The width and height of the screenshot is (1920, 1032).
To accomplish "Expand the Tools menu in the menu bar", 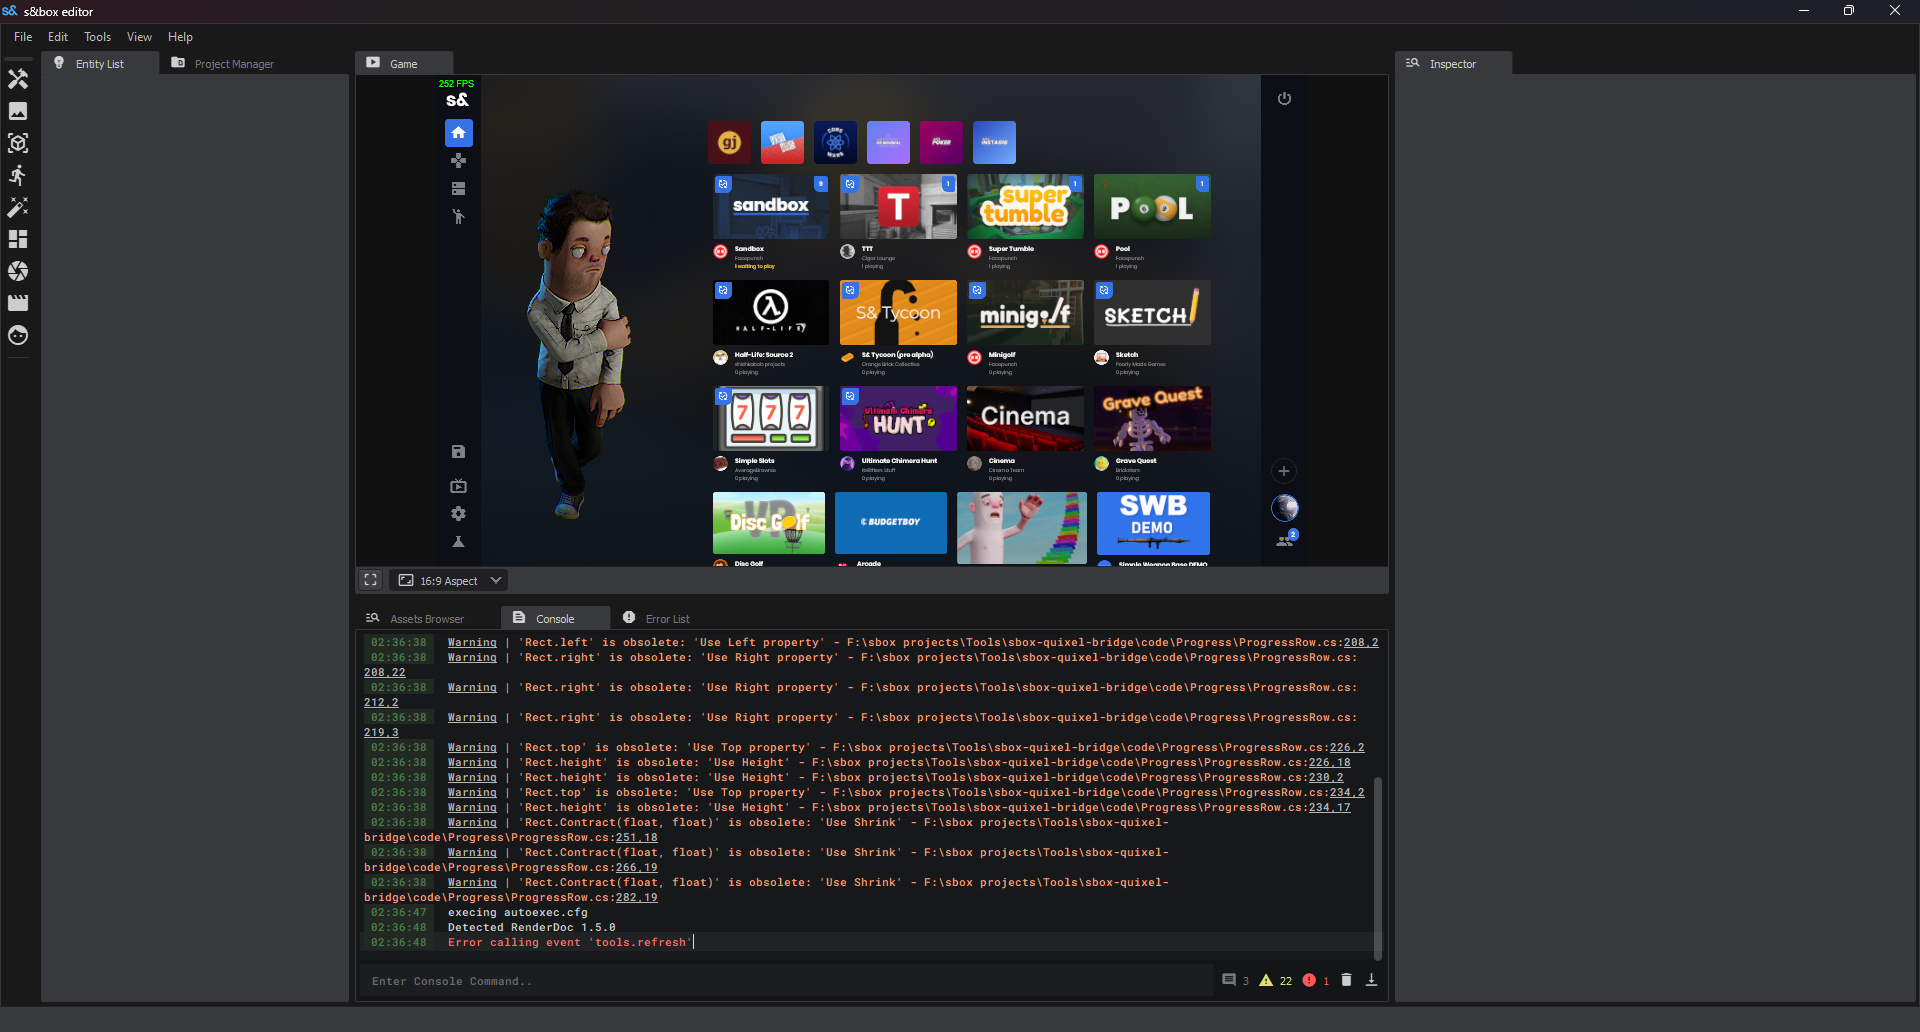I will [96, 37].
